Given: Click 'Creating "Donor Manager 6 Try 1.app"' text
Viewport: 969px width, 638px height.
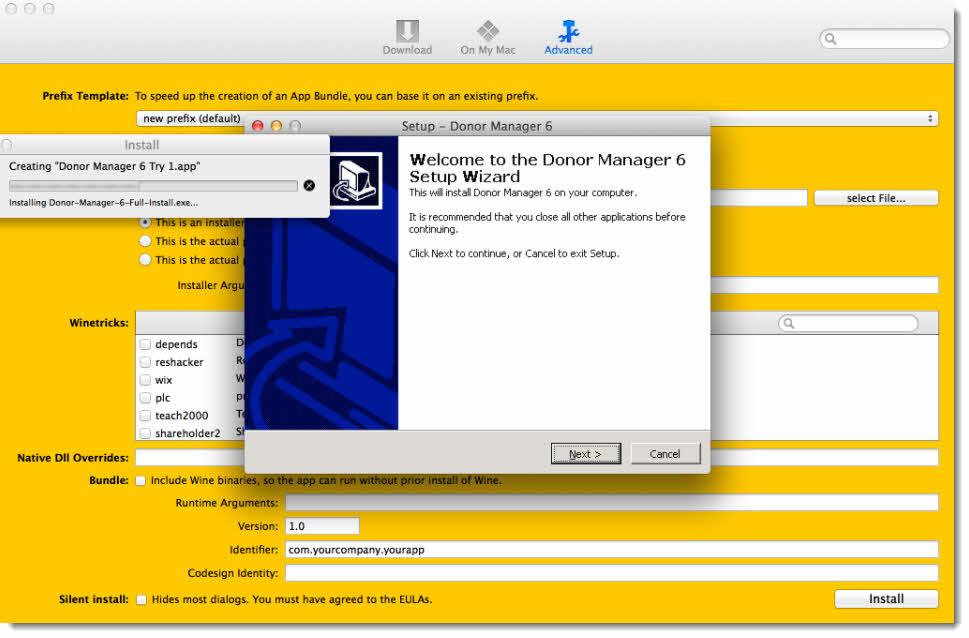Looking at the screenshot, I should tap(104, 166).
